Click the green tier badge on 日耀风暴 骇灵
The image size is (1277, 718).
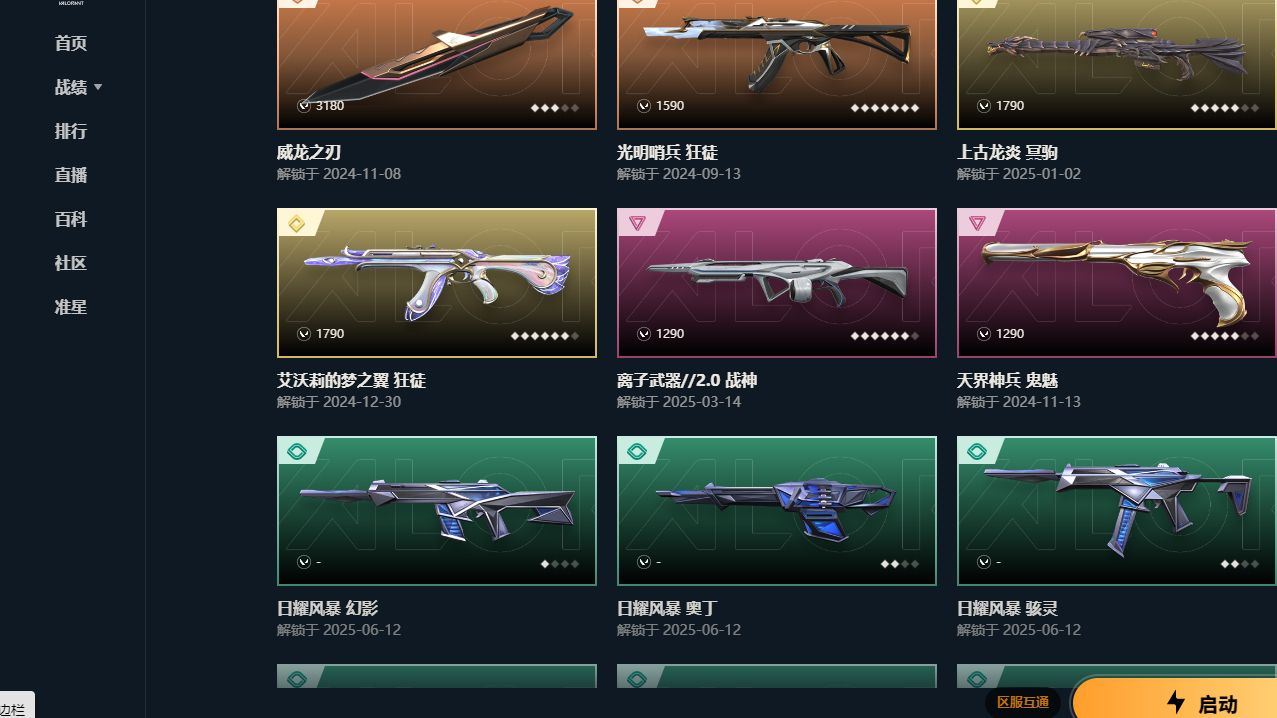pos(977,452)
